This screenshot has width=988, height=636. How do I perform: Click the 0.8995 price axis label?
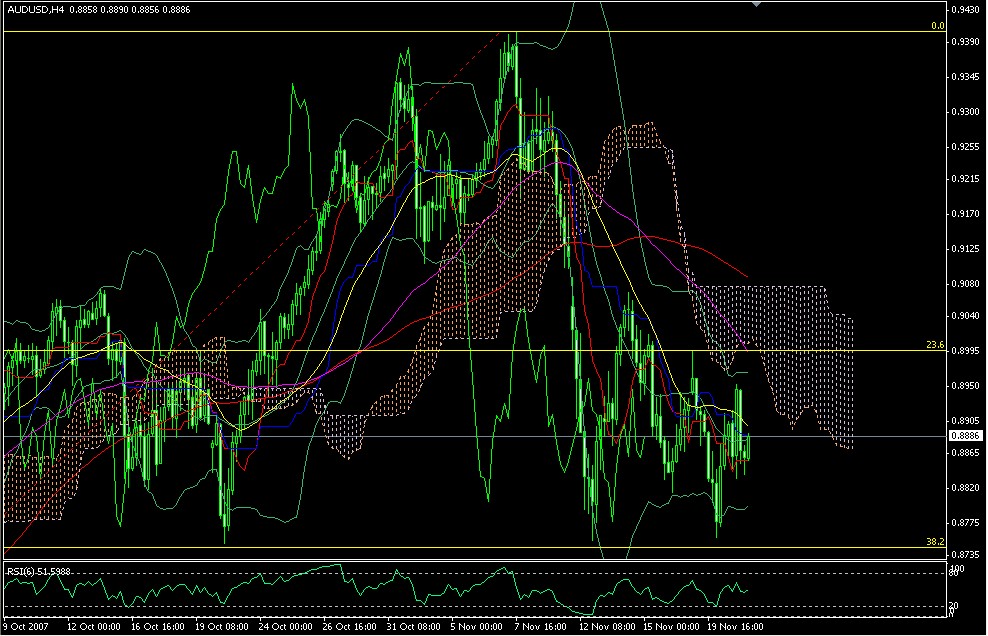965,351
